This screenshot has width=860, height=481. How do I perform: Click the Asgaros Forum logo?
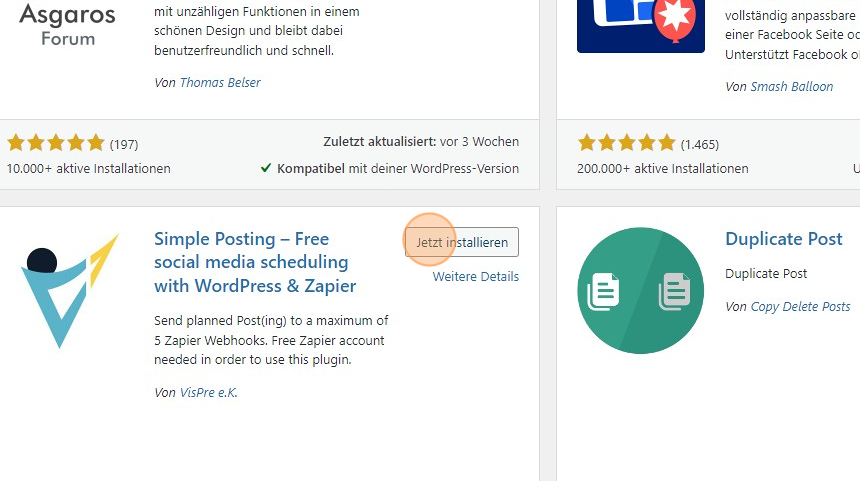(x=67, y=25)
